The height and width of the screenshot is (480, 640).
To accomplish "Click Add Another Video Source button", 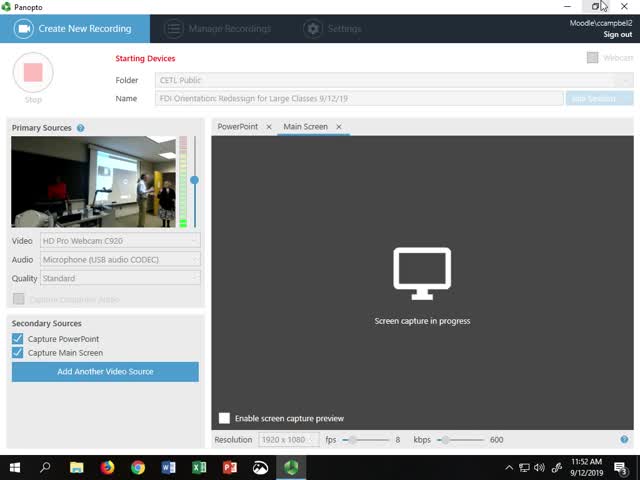I will click(105, 372).
